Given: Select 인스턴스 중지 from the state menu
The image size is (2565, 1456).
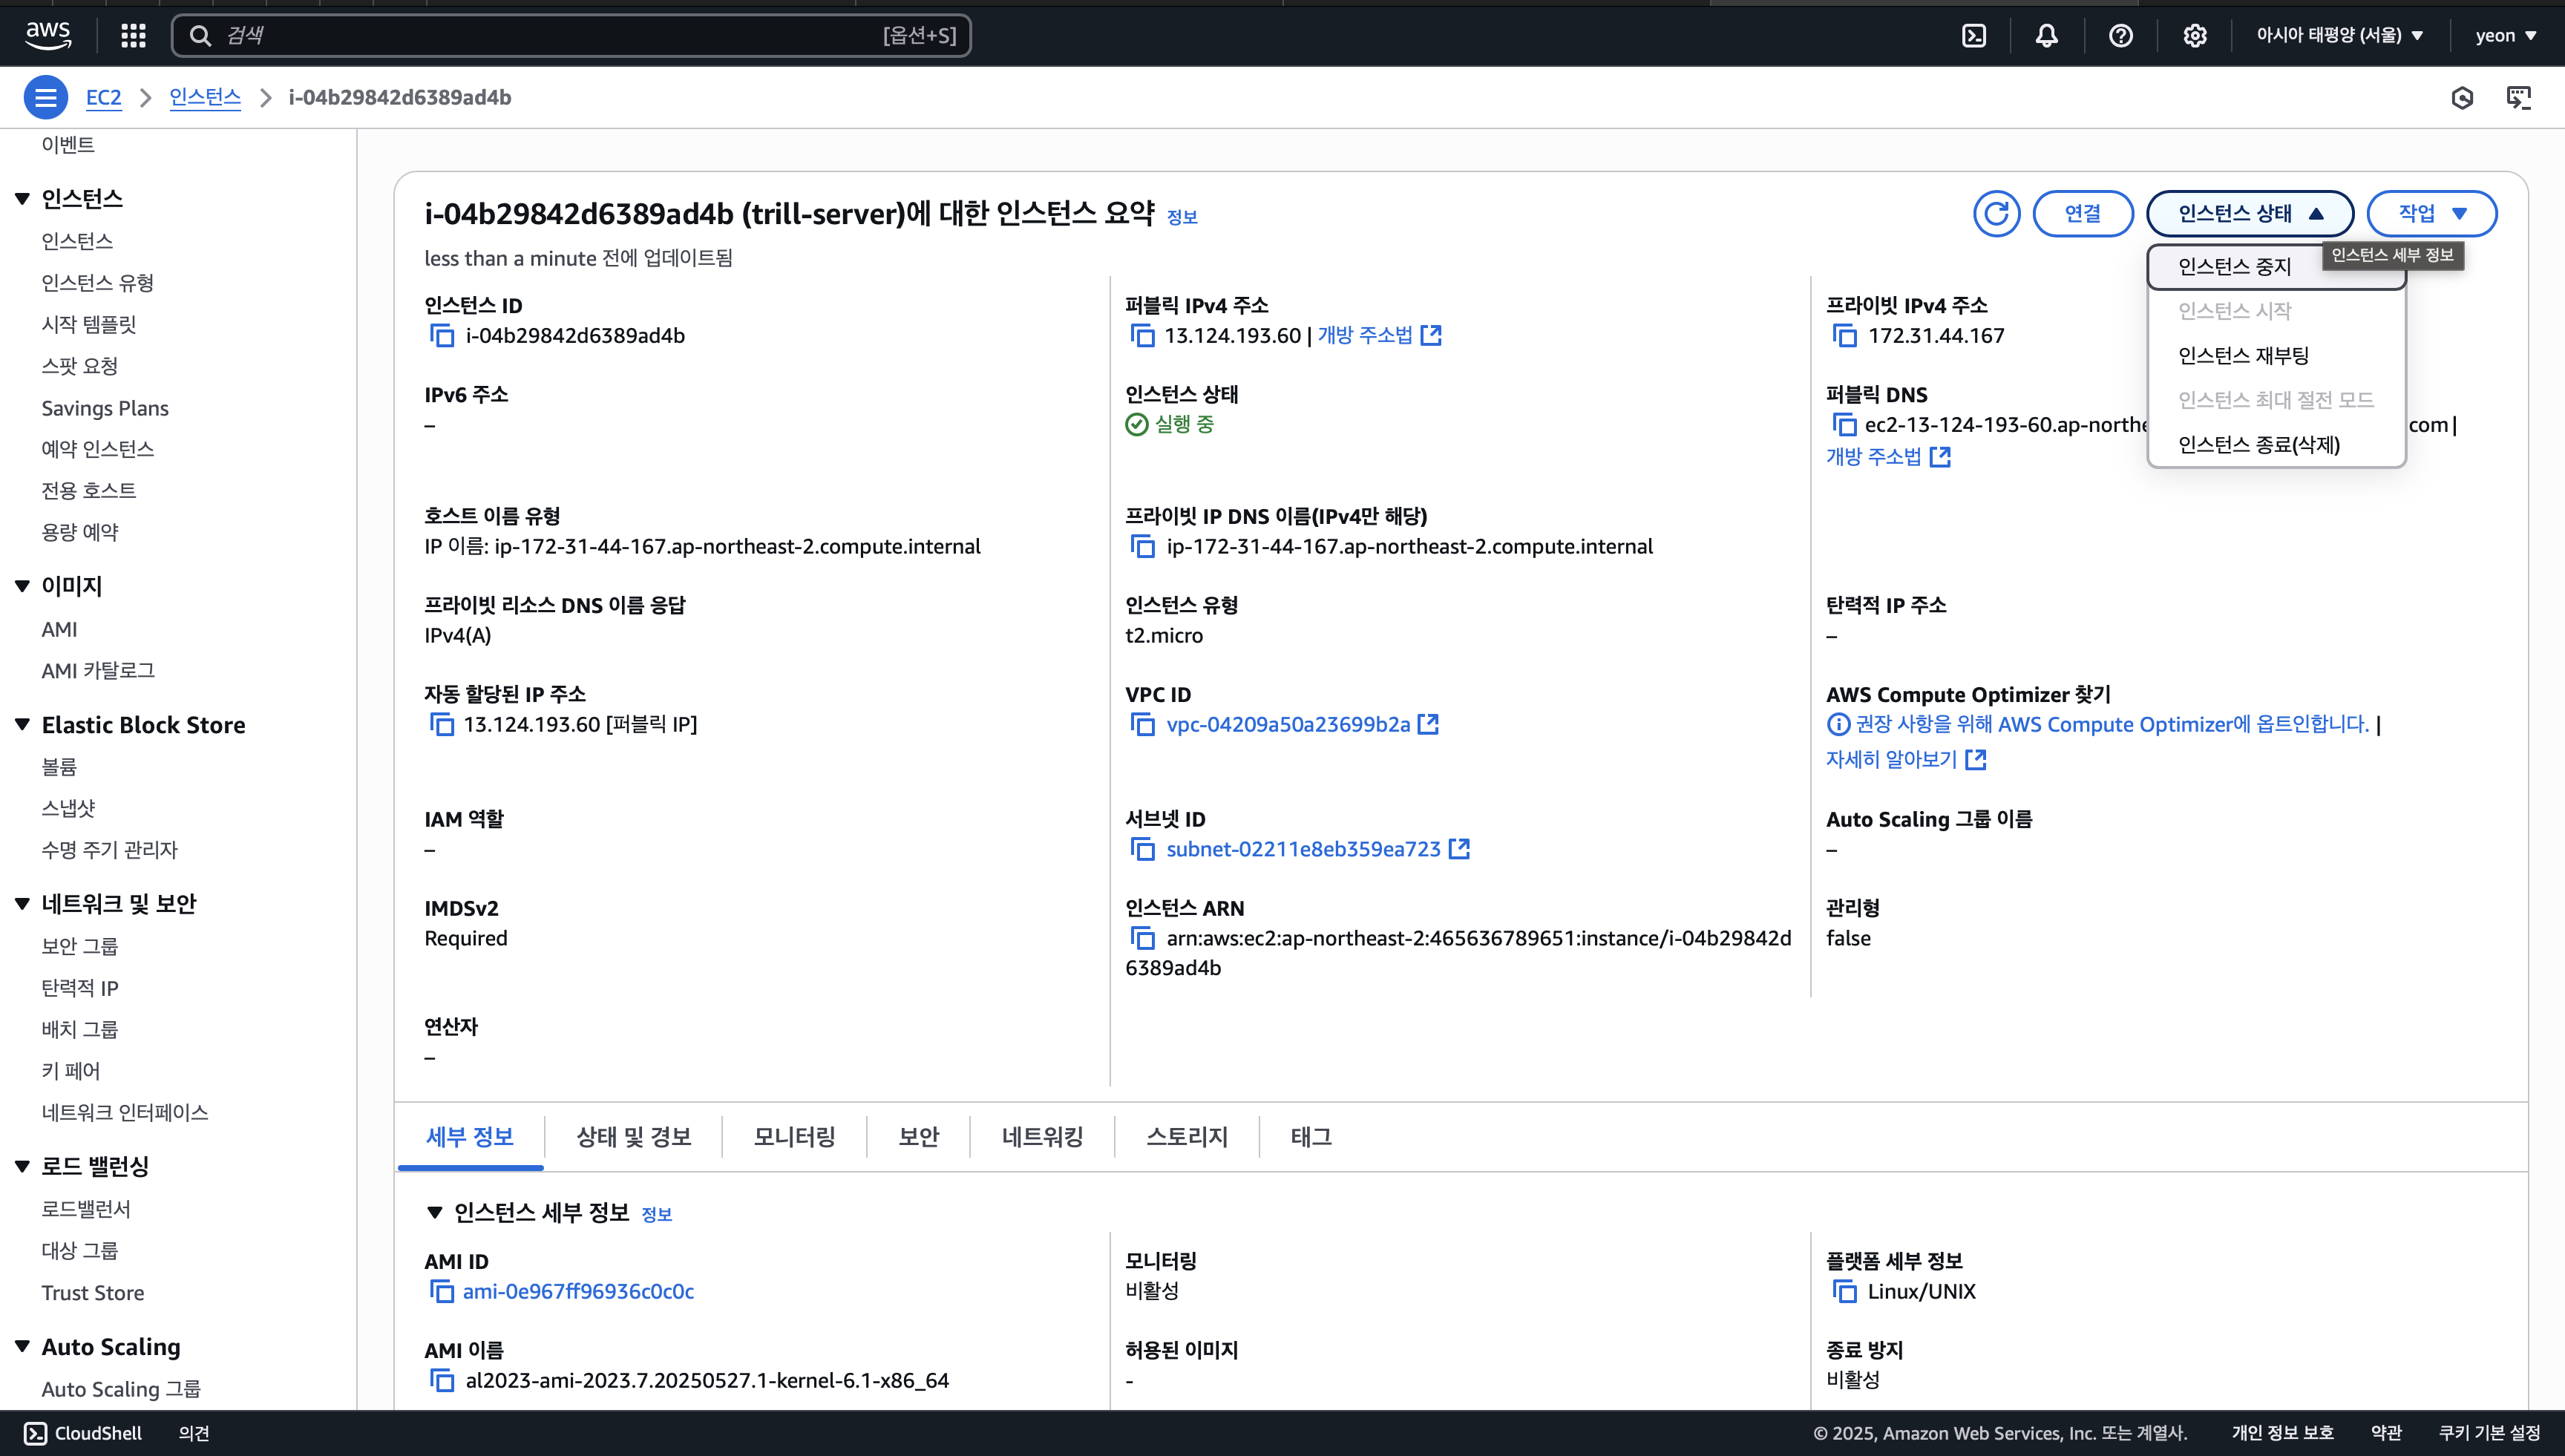Looking at the screenshot, I should (x=2234, y=267).
